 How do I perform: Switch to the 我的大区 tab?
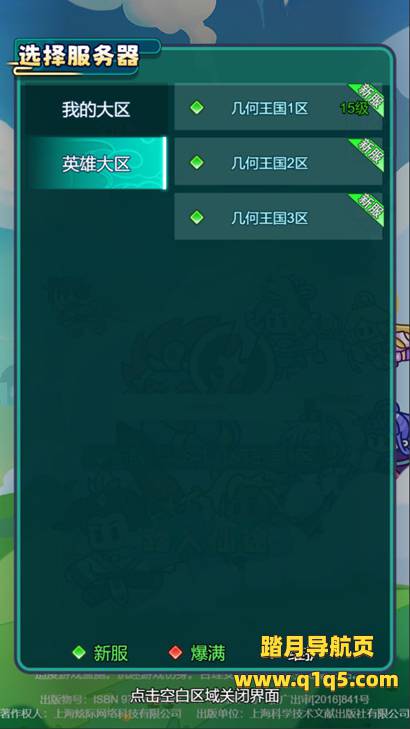coord(96,110)
